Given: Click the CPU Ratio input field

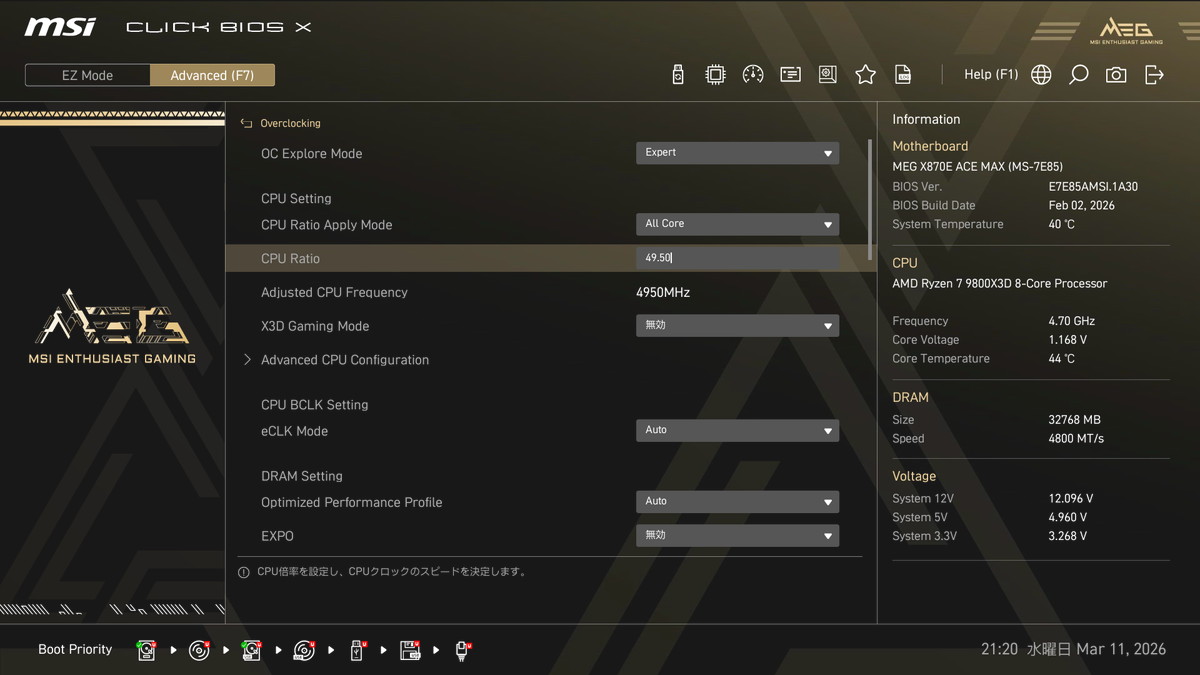Looking at the screenshot, I should [x=737, y=258].
